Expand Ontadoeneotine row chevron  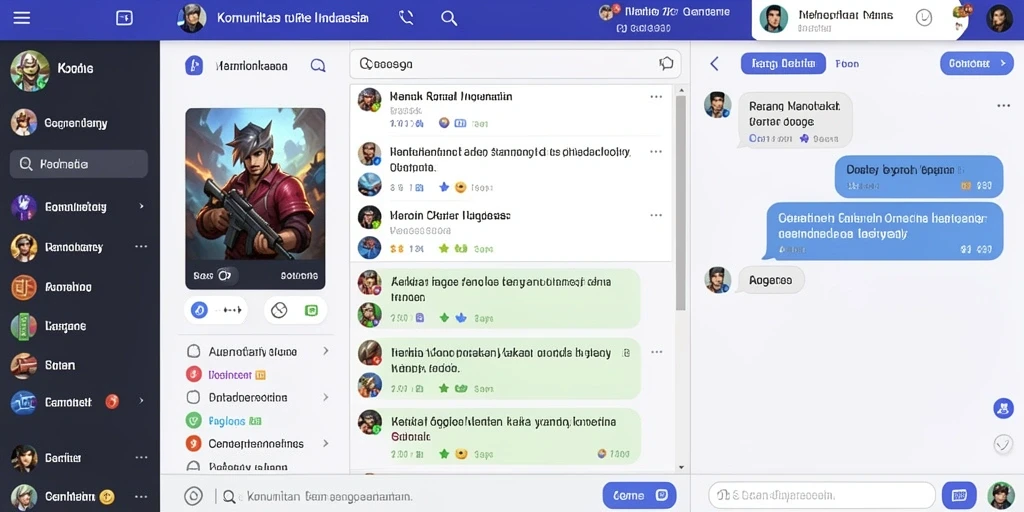325,397
